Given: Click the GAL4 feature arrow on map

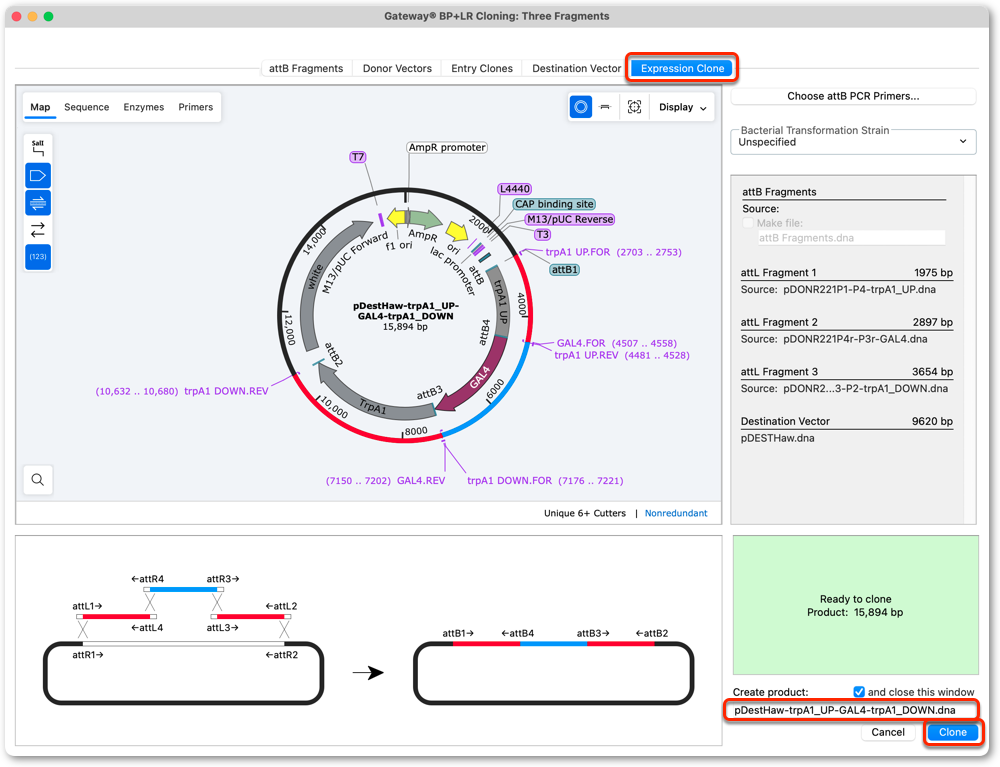Looking at the screenshot, I should click(480, 377).
